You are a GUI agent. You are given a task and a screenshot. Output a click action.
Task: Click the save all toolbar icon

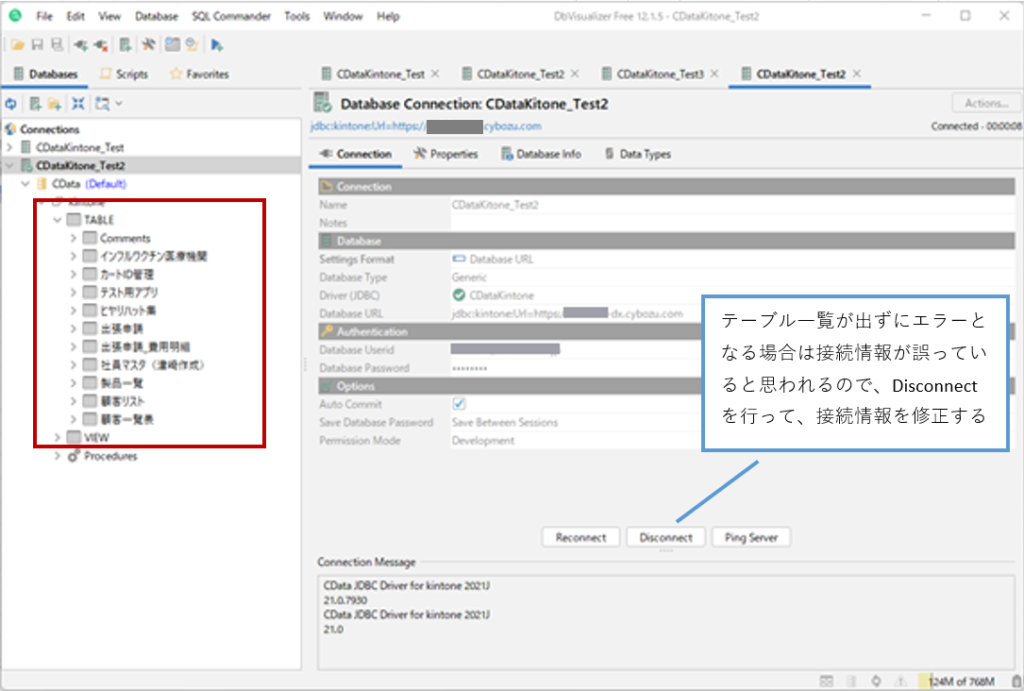[57, 45]
